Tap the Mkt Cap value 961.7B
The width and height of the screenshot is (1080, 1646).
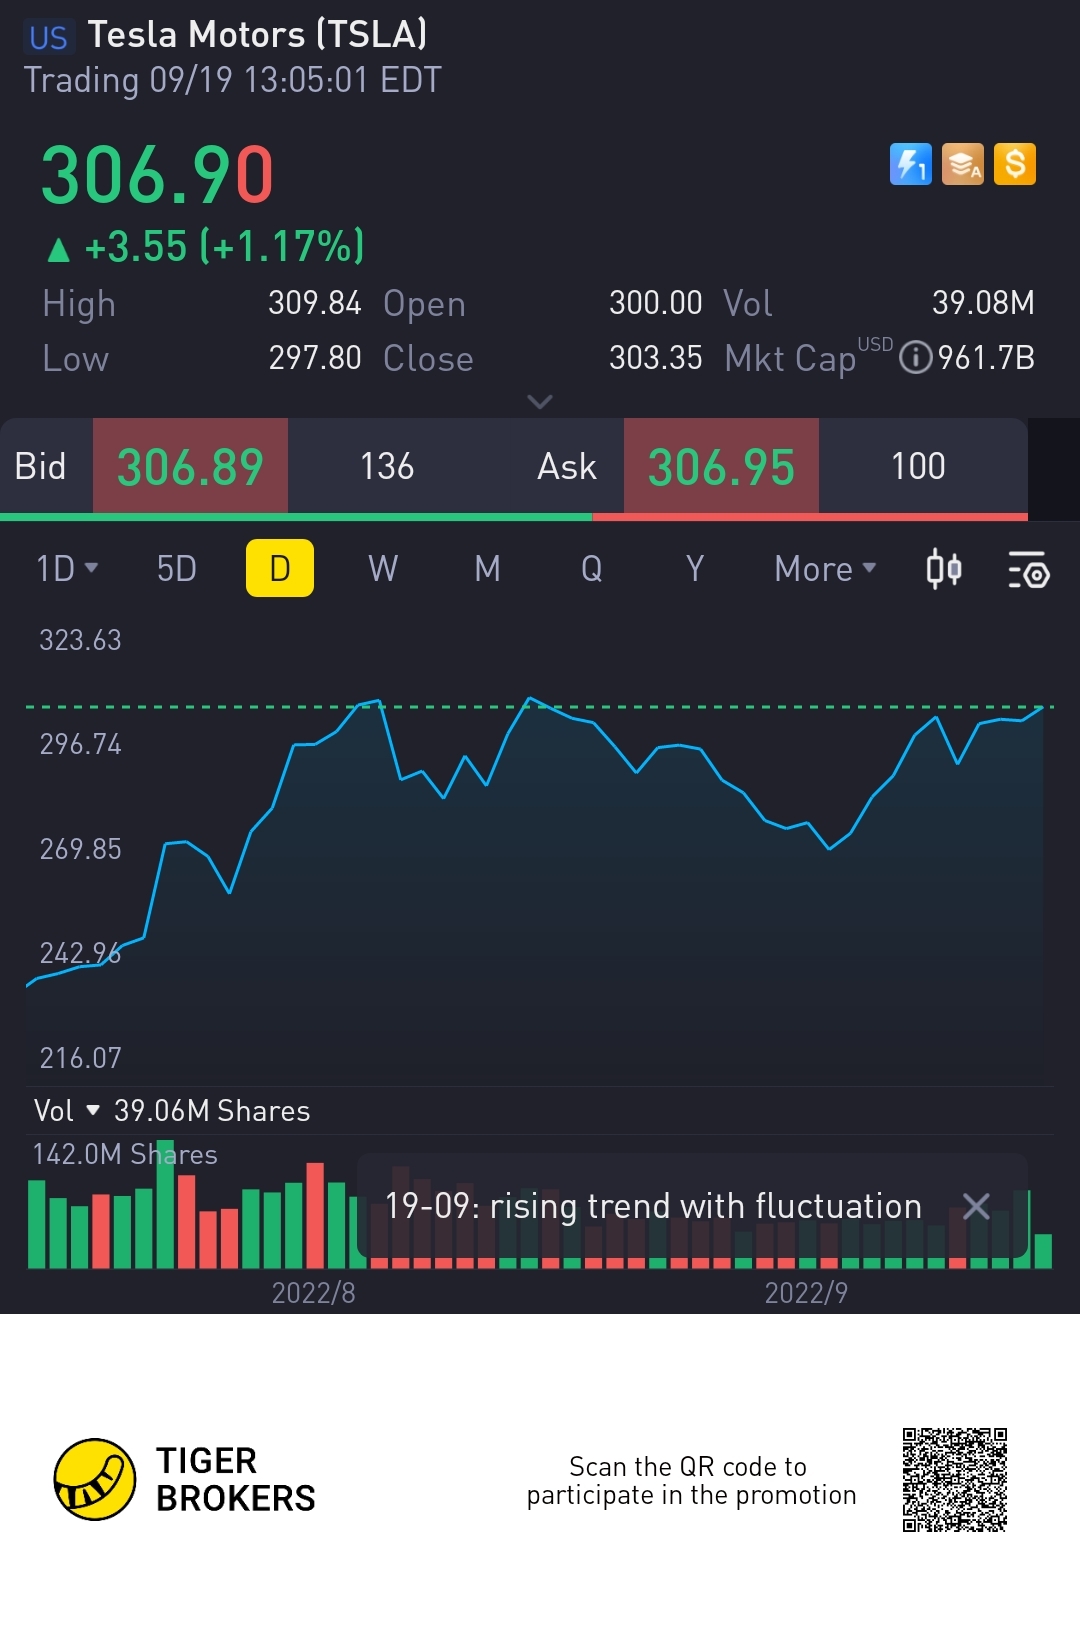(986, 358)
